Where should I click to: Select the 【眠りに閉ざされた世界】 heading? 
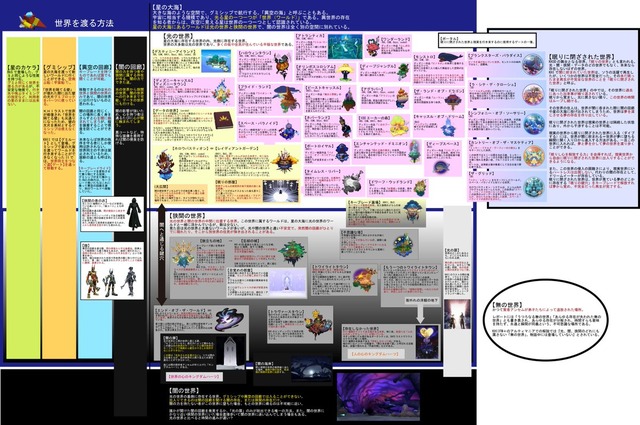click(x=581, y=57)
